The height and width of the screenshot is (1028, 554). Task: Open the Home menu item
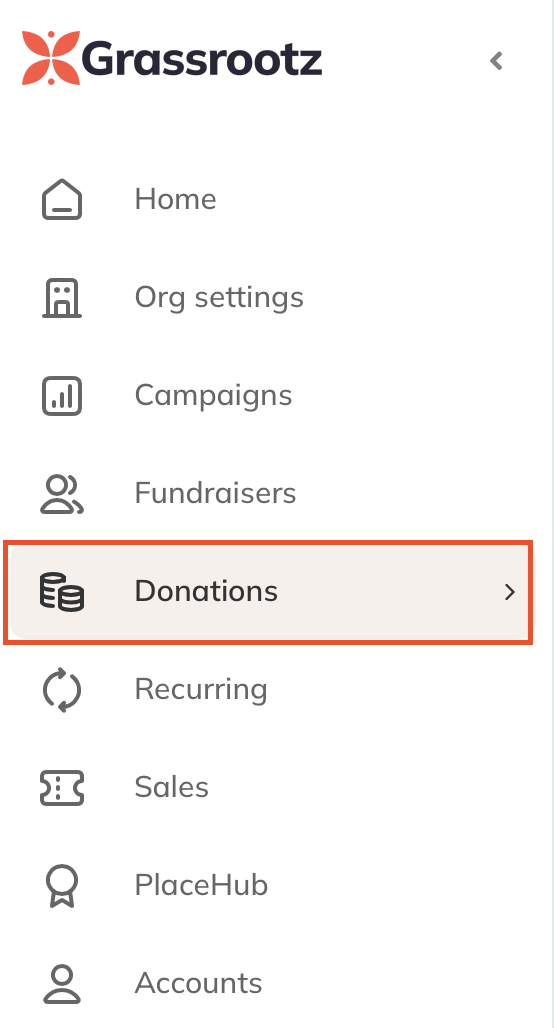(x=175, y=199)
